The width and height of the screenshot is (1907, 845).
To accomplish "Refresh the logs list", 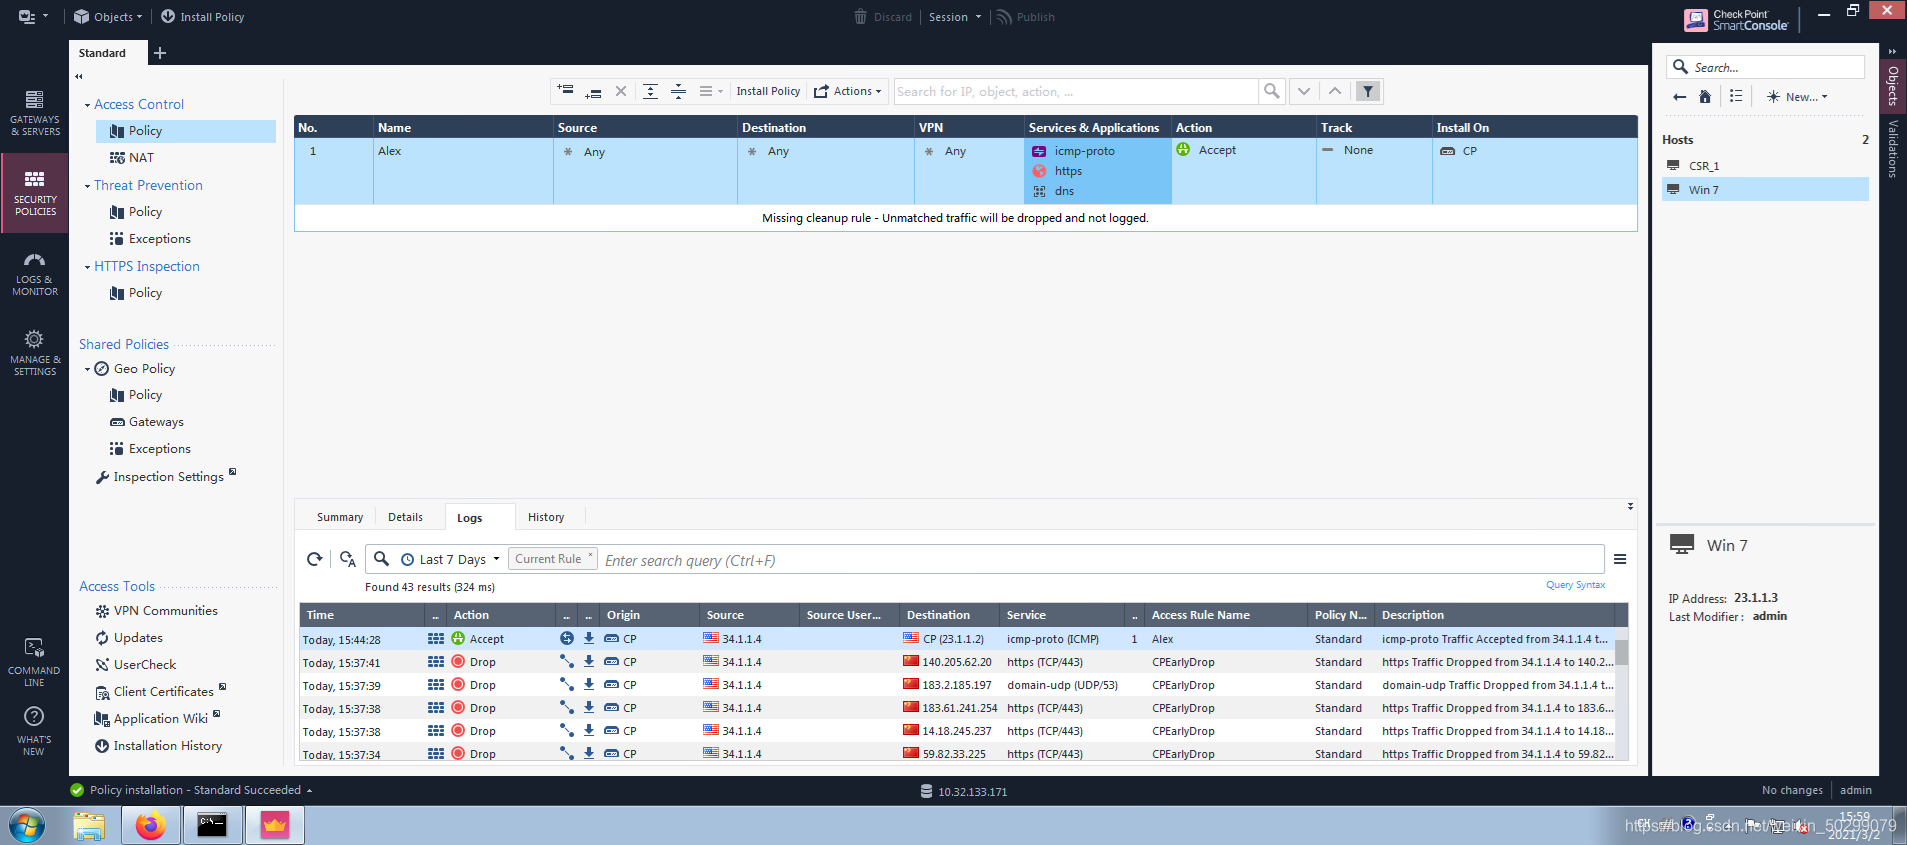I will pos(314,559).
